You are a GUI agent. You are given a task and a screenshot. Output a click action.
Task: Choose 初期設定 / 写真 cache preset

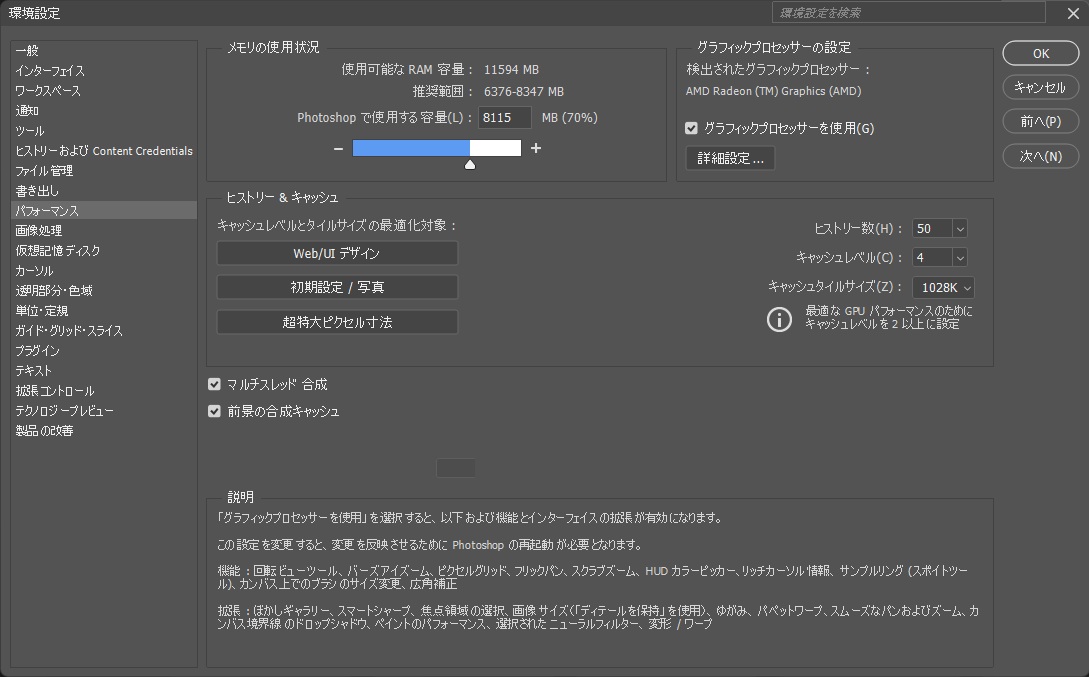click(x=337, y=287)
